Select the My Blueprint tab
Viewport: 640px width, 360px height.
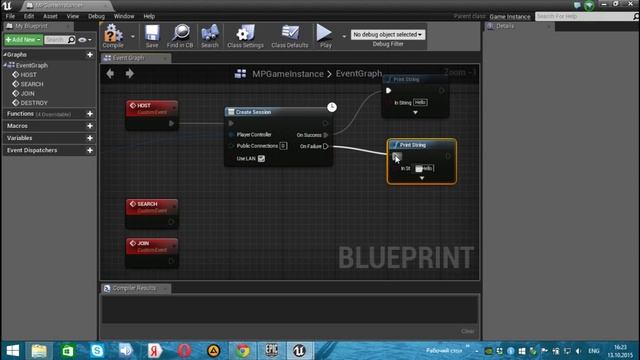click(x=39, y=26)
